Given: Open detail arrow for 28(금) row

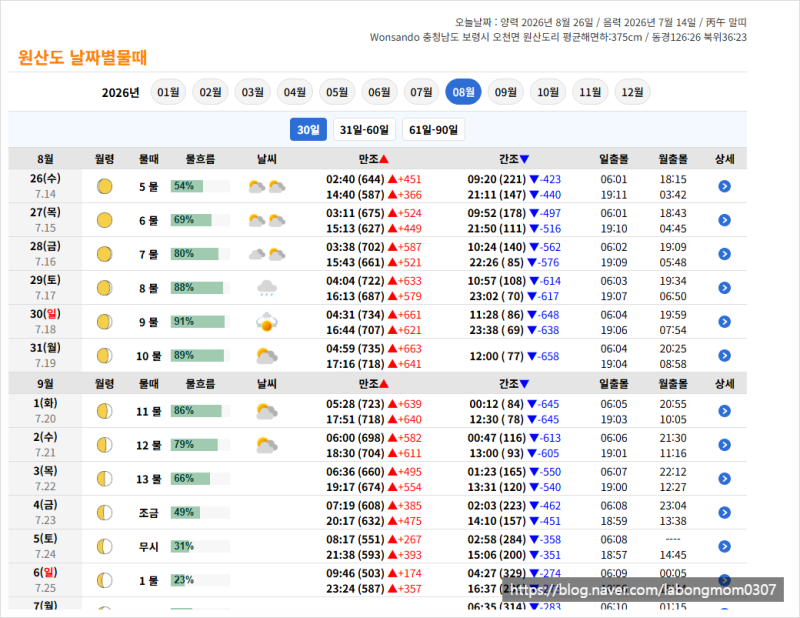Looking at the screenshot, I should [x=724, y=254].
